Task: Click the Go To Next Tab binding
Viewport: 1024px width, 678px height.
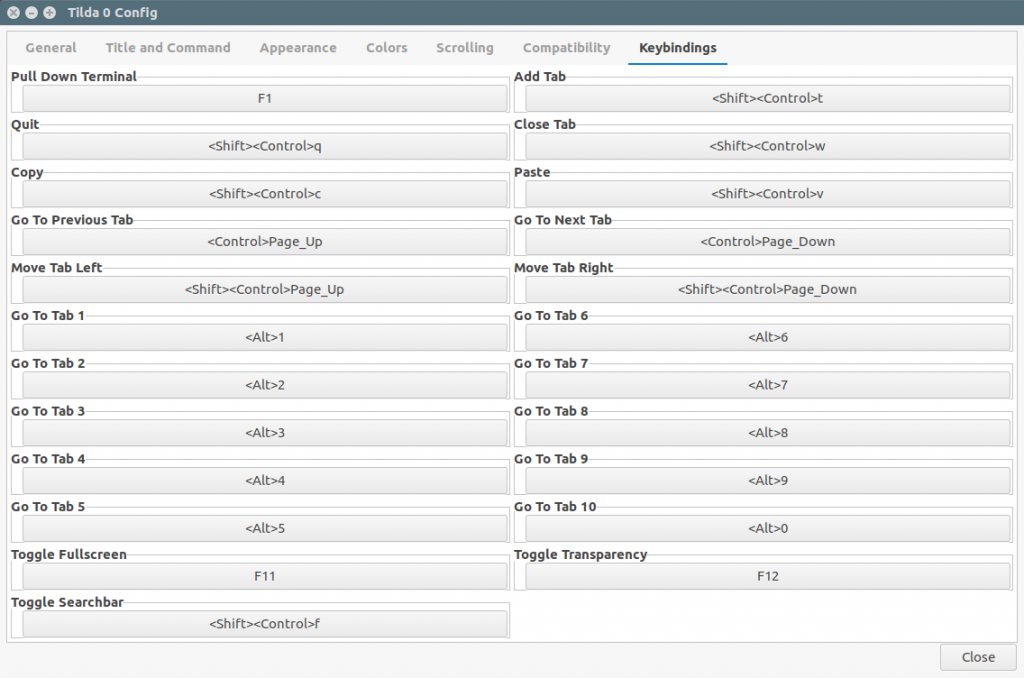Action: point(767,242)
